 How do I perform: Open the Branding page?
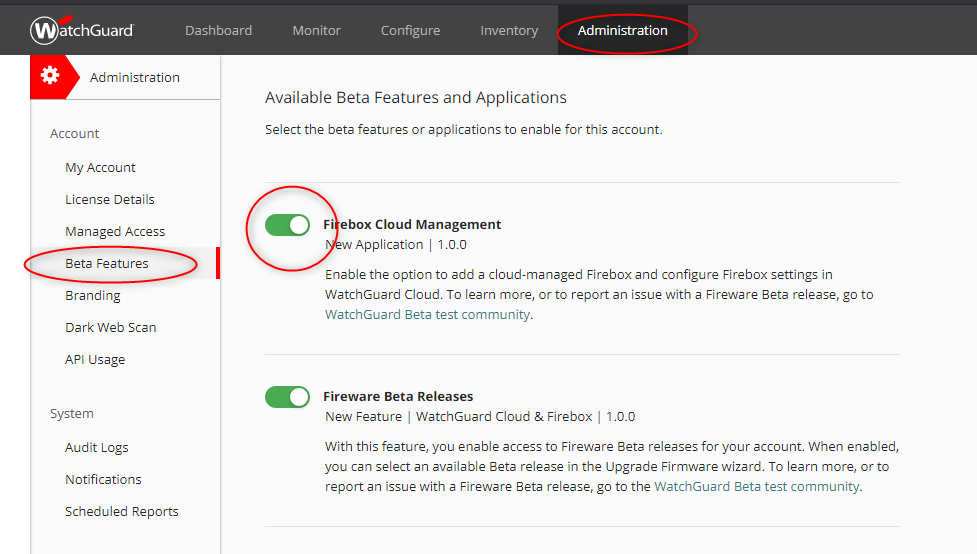click(93, 295)
